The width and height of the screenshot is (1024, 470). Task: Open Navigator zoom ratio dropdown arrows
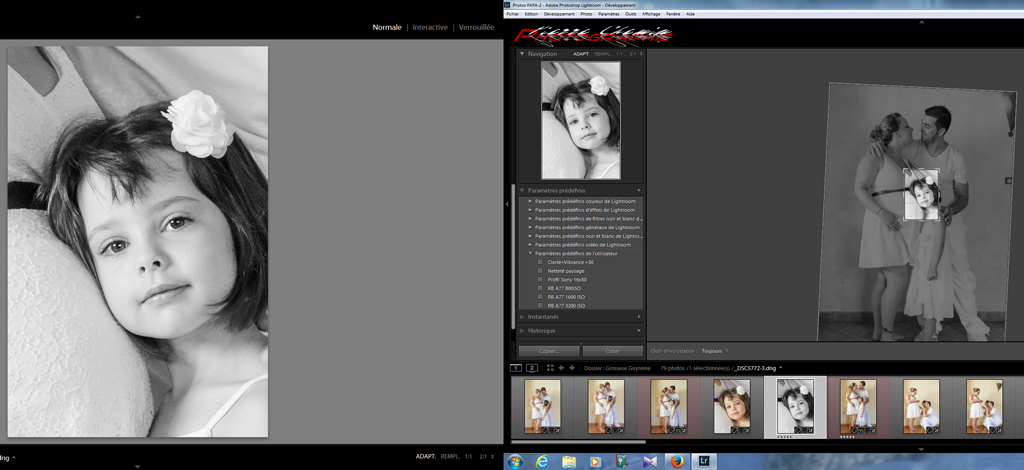click(x=641, y=54)
